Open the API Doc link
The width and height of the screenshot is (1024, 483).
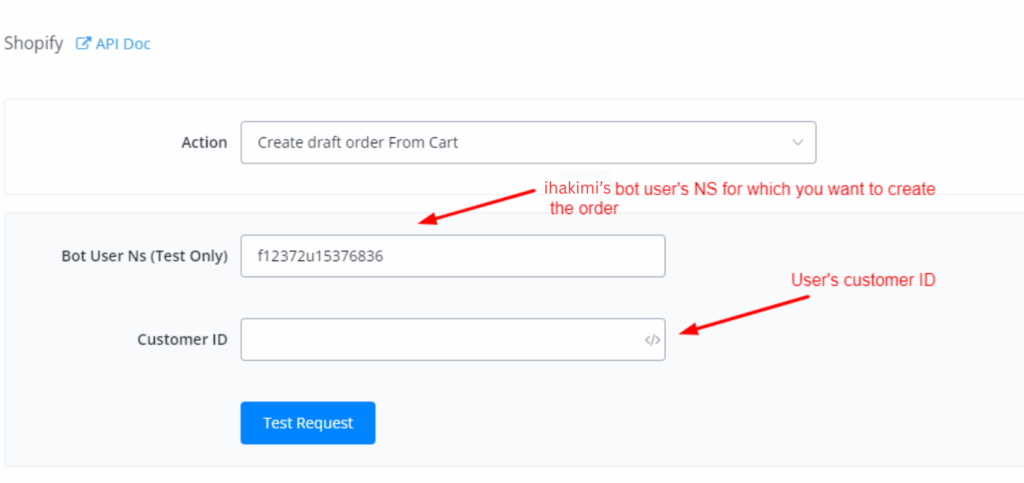(122, 44)
